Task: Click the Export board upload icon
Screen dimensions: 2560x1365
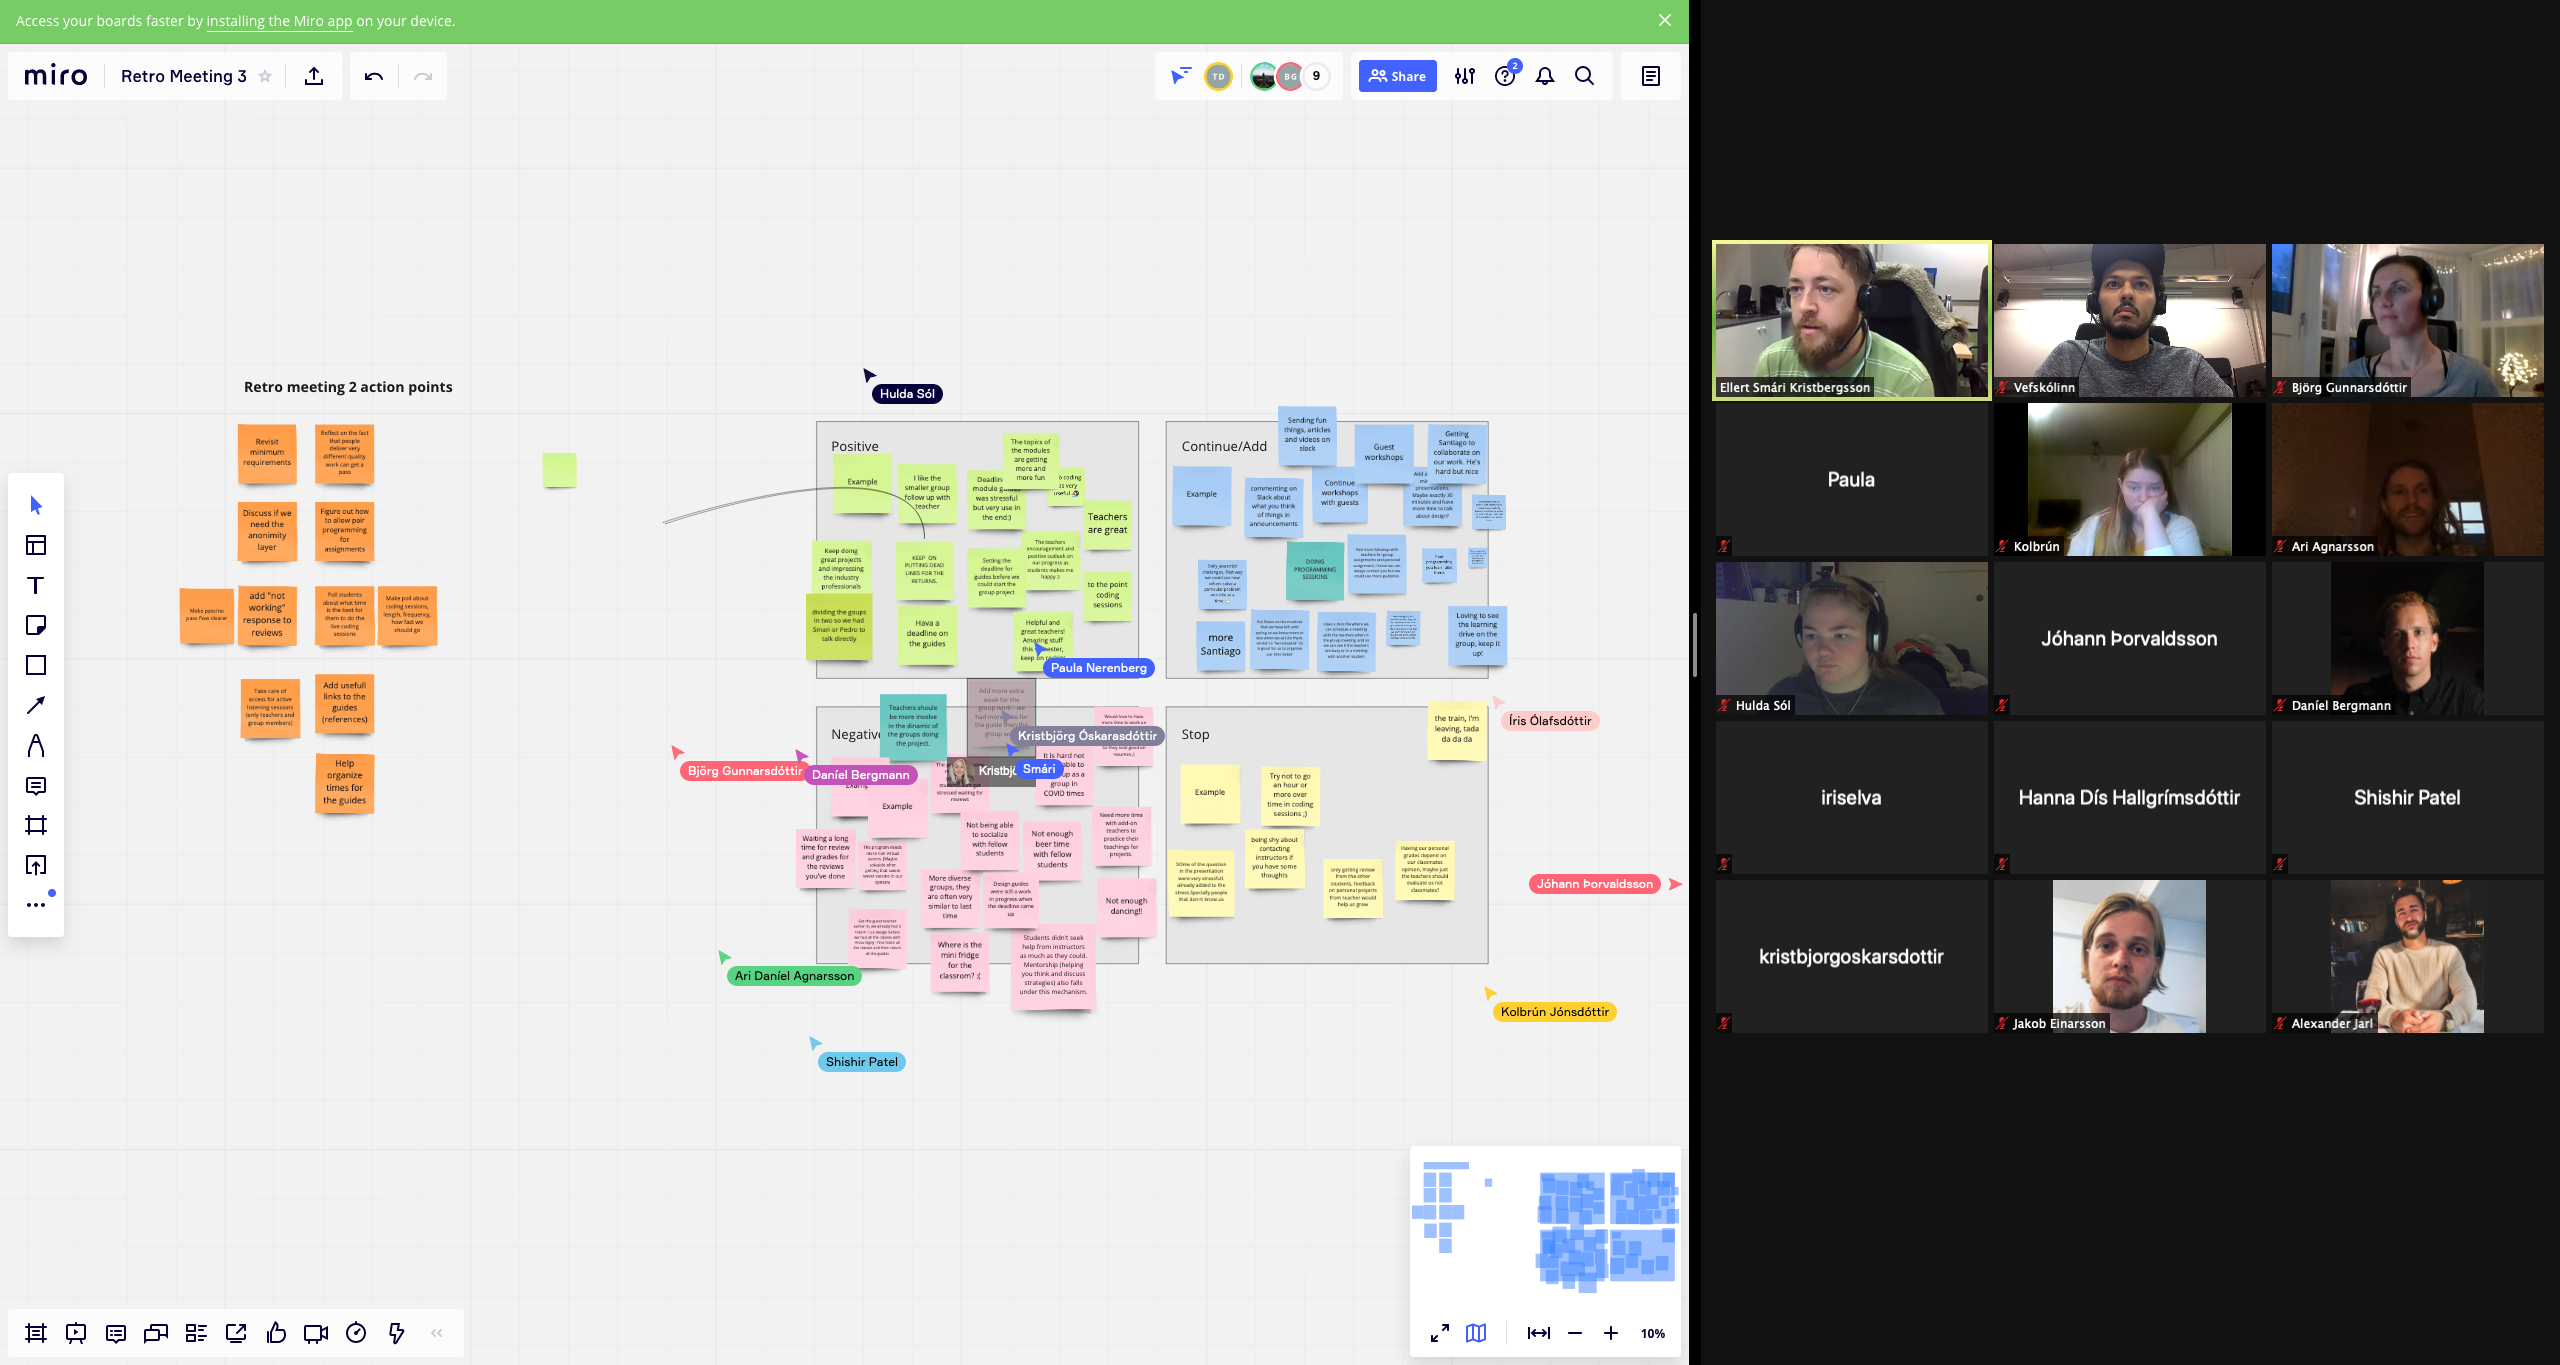Action: tap(314, 76)
